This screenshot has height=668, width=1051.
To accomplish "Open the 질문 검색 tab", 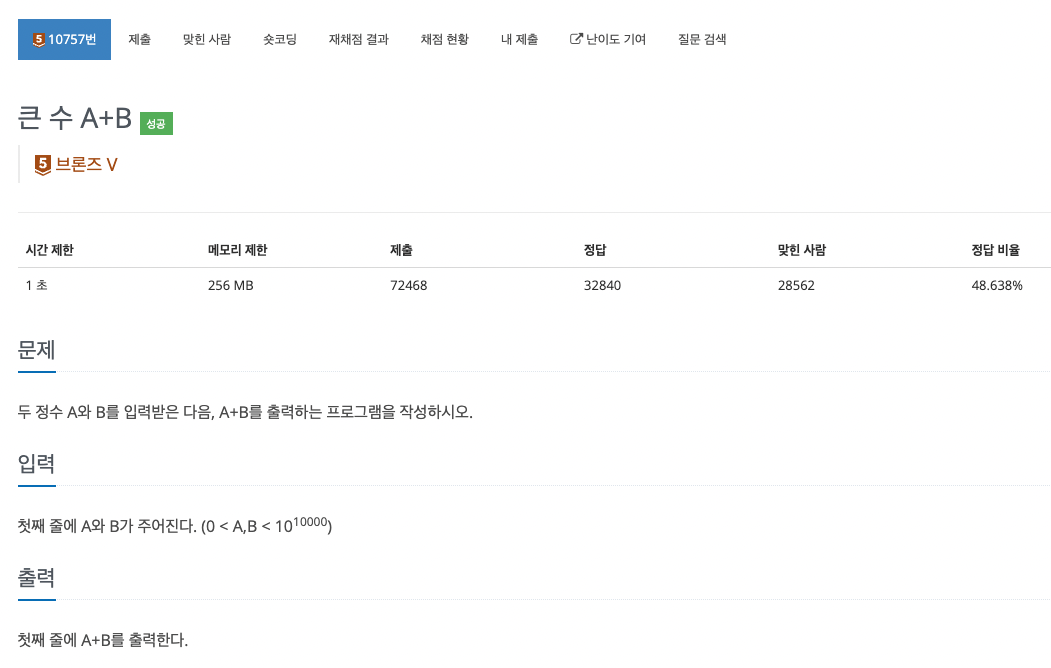I will 702,40.
